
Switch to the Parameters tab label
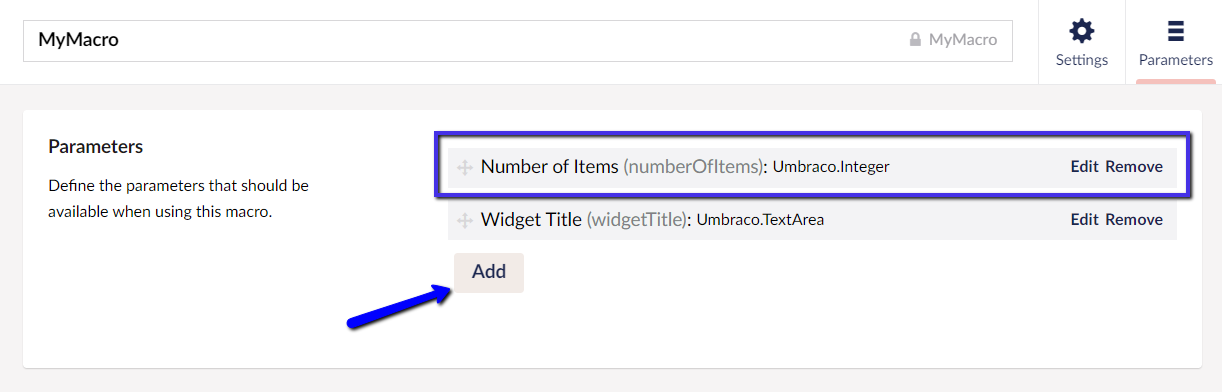pyautogui.click(x=1176, y=60)
